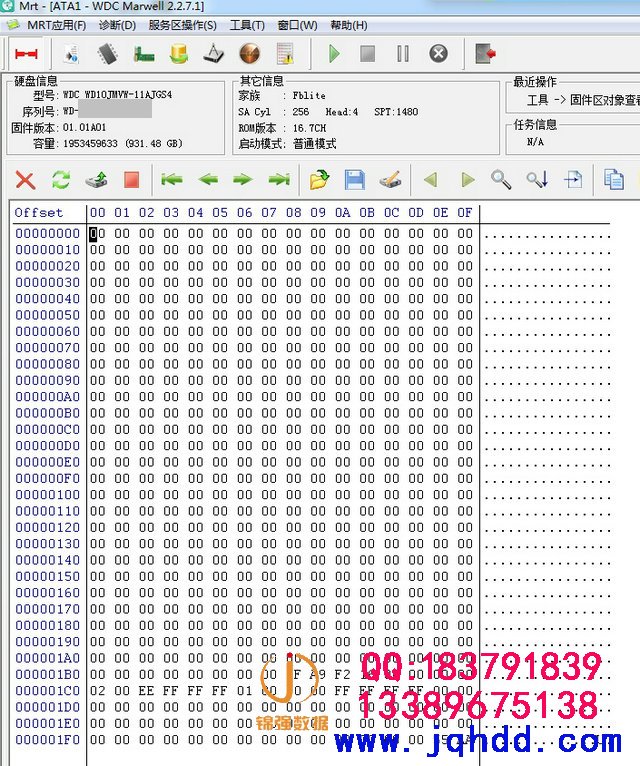This screenshot has width=640, height=766.
Task: Go to next sector green right arrow
Action: pyautogui.click(x=242, y=180)
